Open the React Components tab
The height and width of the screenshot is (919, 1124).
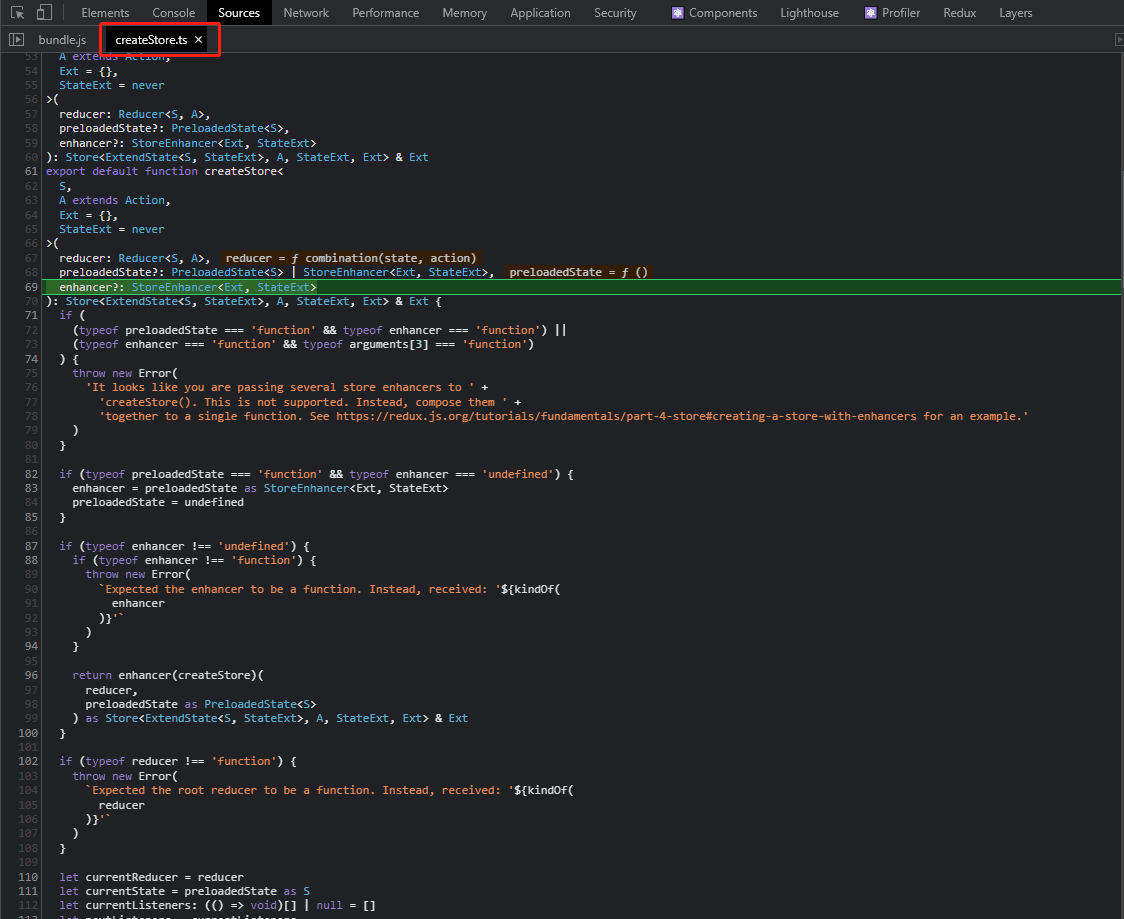click(715, 13)
